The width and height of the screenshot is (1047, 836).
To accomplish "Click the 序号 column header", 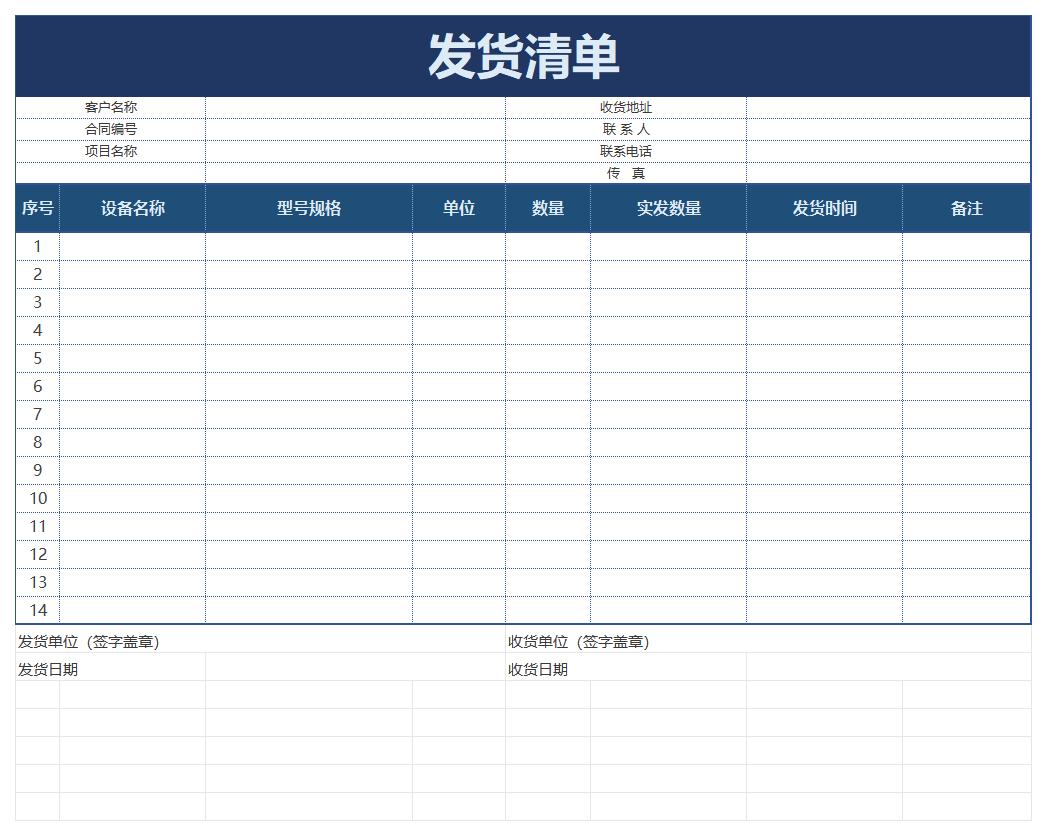I will 37,208.
